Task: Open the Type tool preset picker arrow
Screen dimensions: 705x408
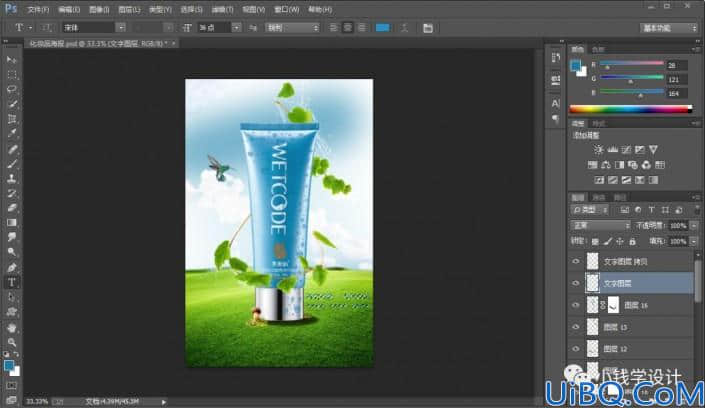Action: pos(30,28)
